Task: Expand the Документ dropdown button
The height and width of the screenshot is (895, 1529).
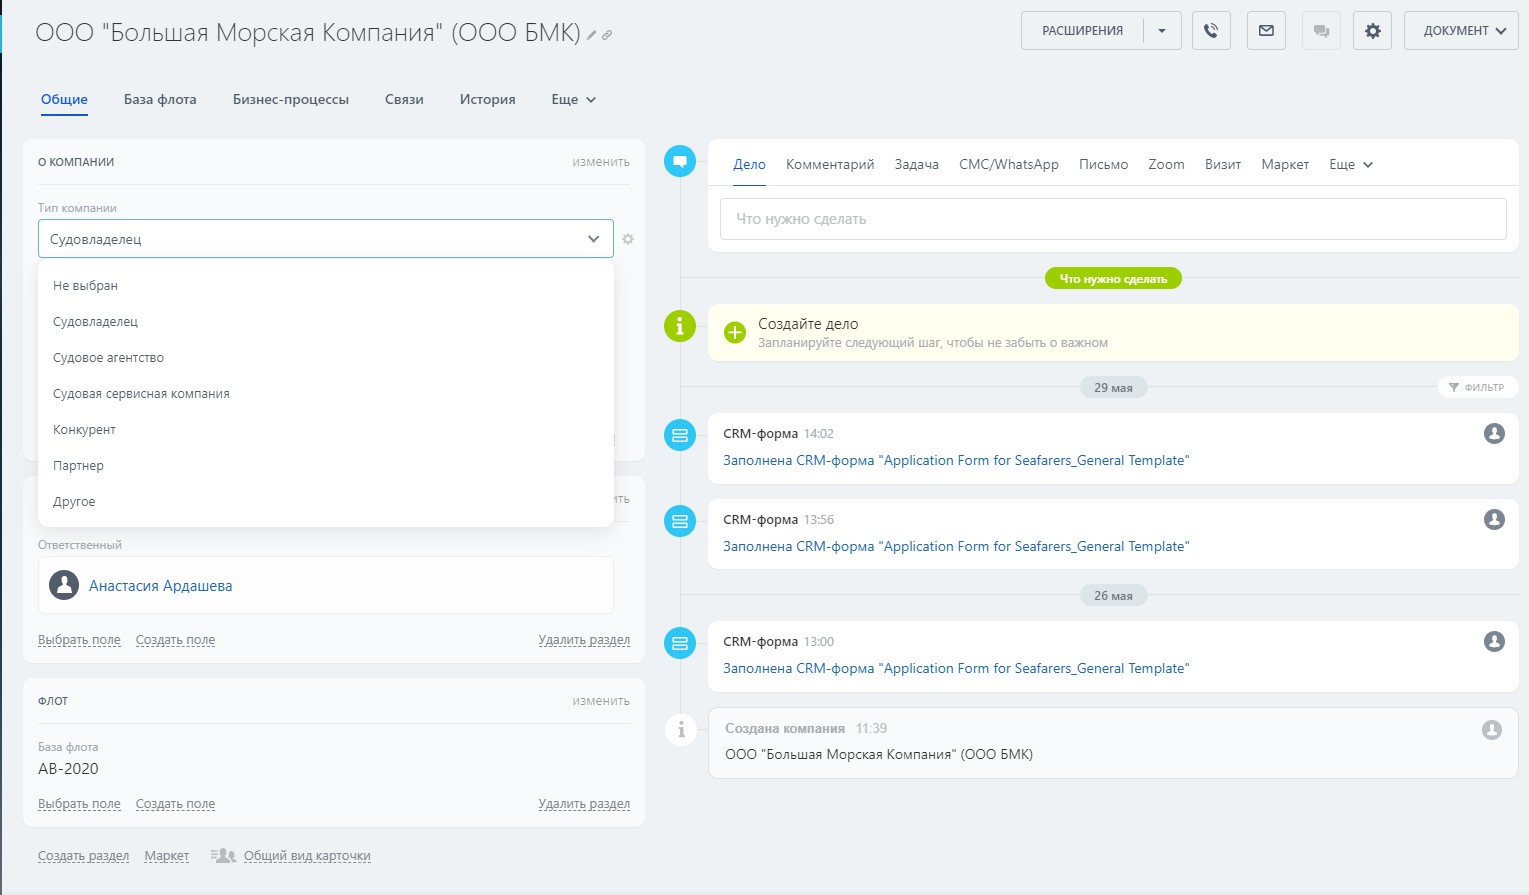Action: point(1461,31)
